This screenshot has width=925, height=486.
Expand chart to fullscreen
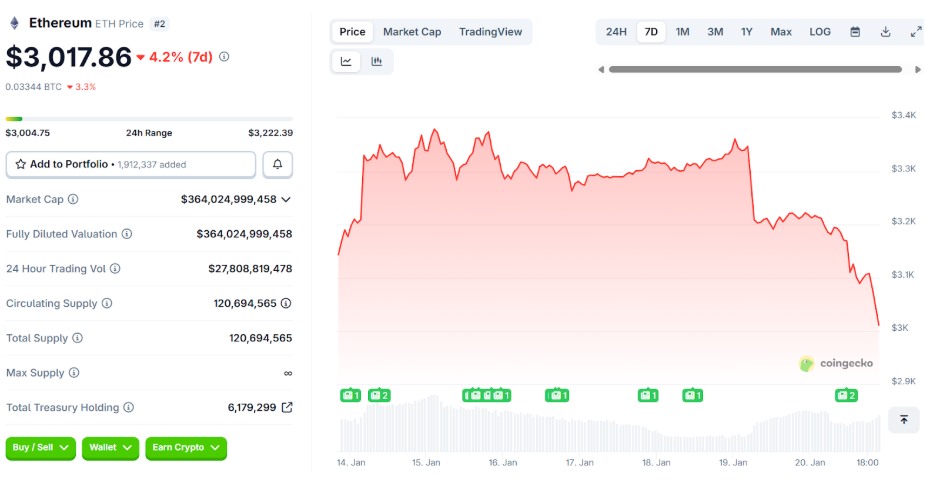pos(915,32)
